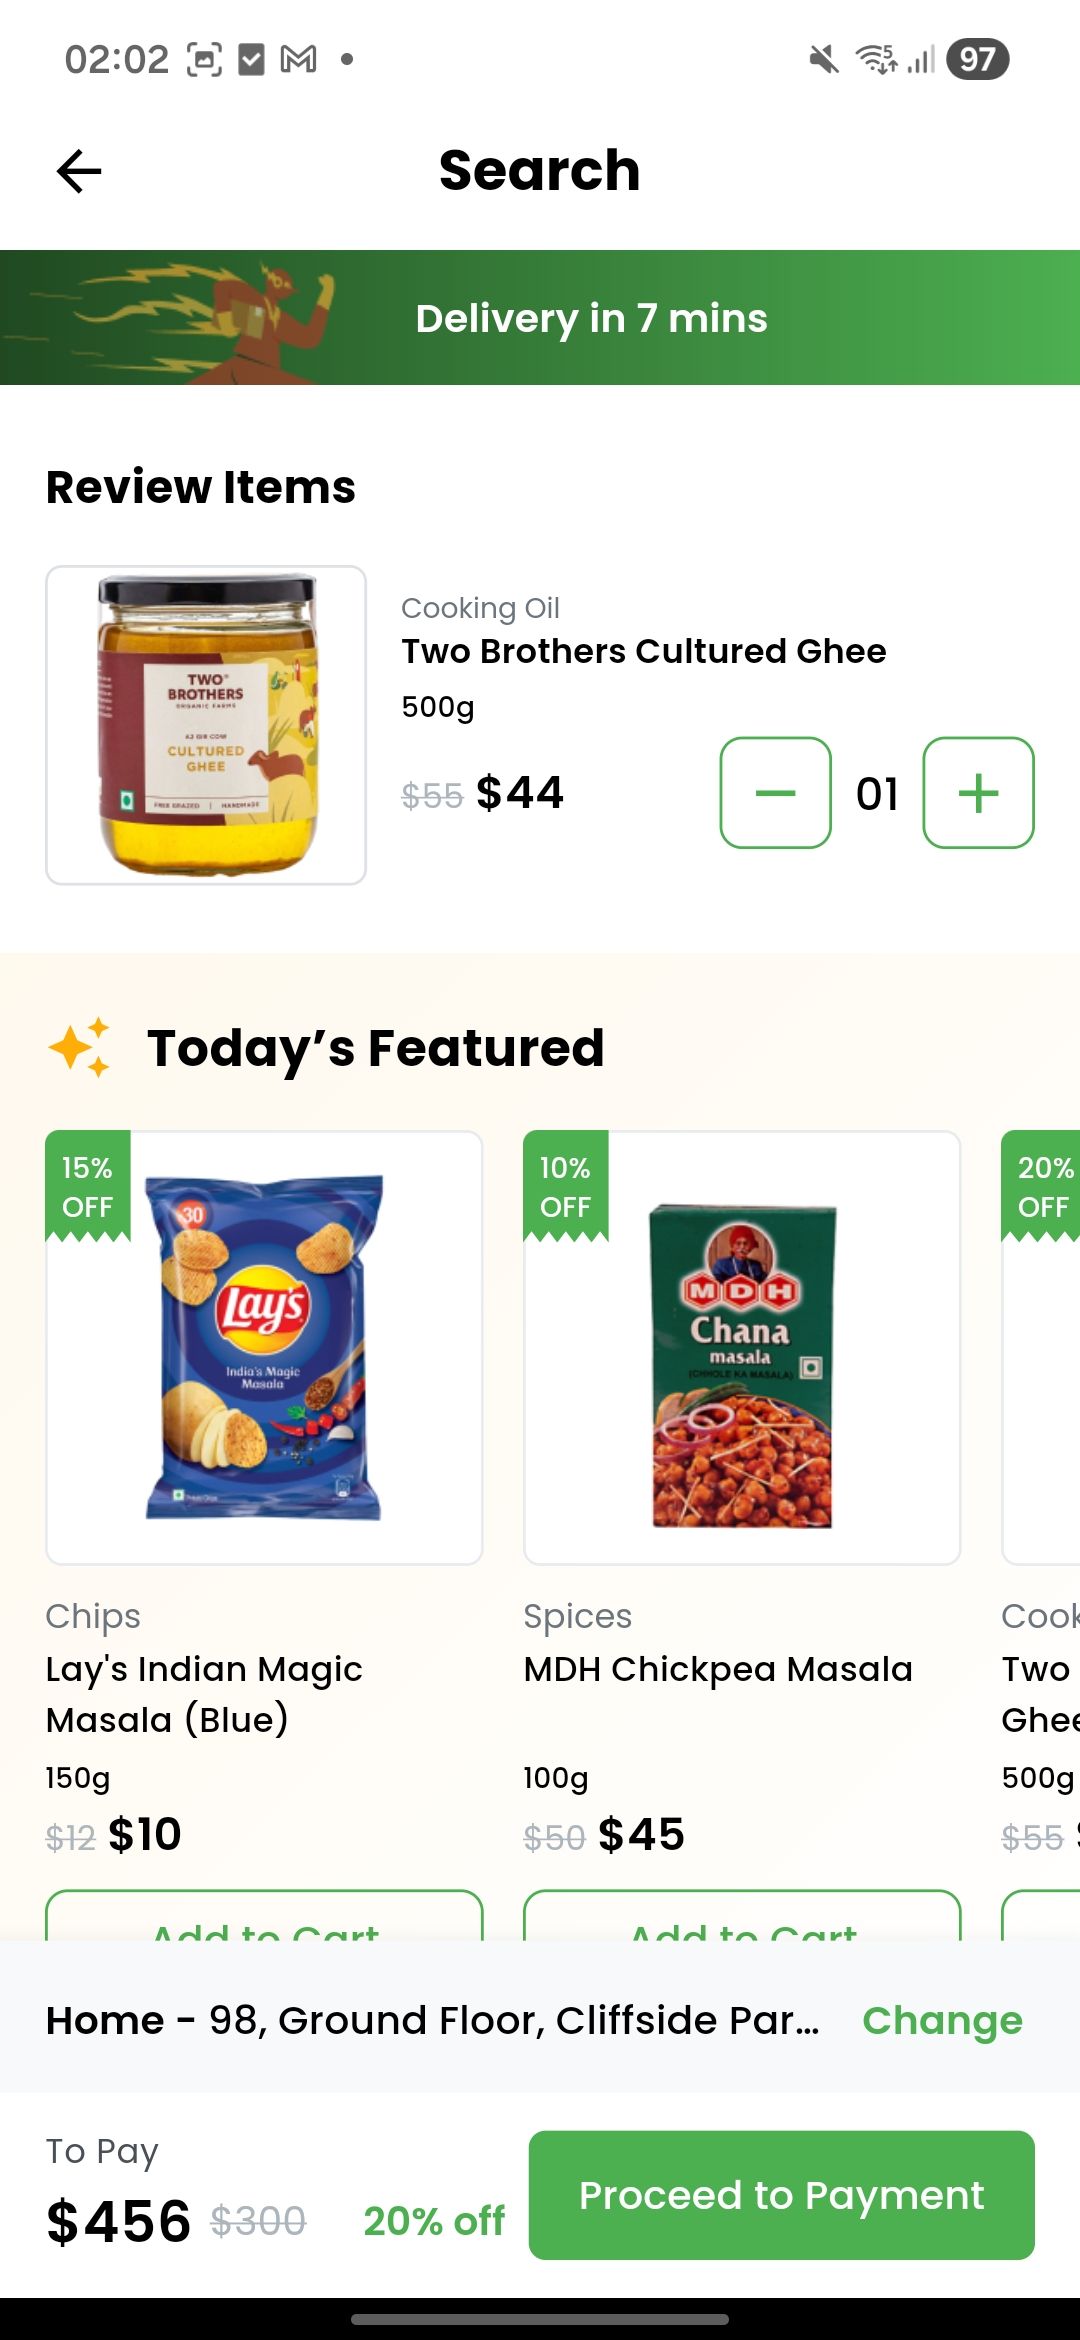
Task: Open Lay's Indian Magic Masala image
Action: (x=264, y=1347)
